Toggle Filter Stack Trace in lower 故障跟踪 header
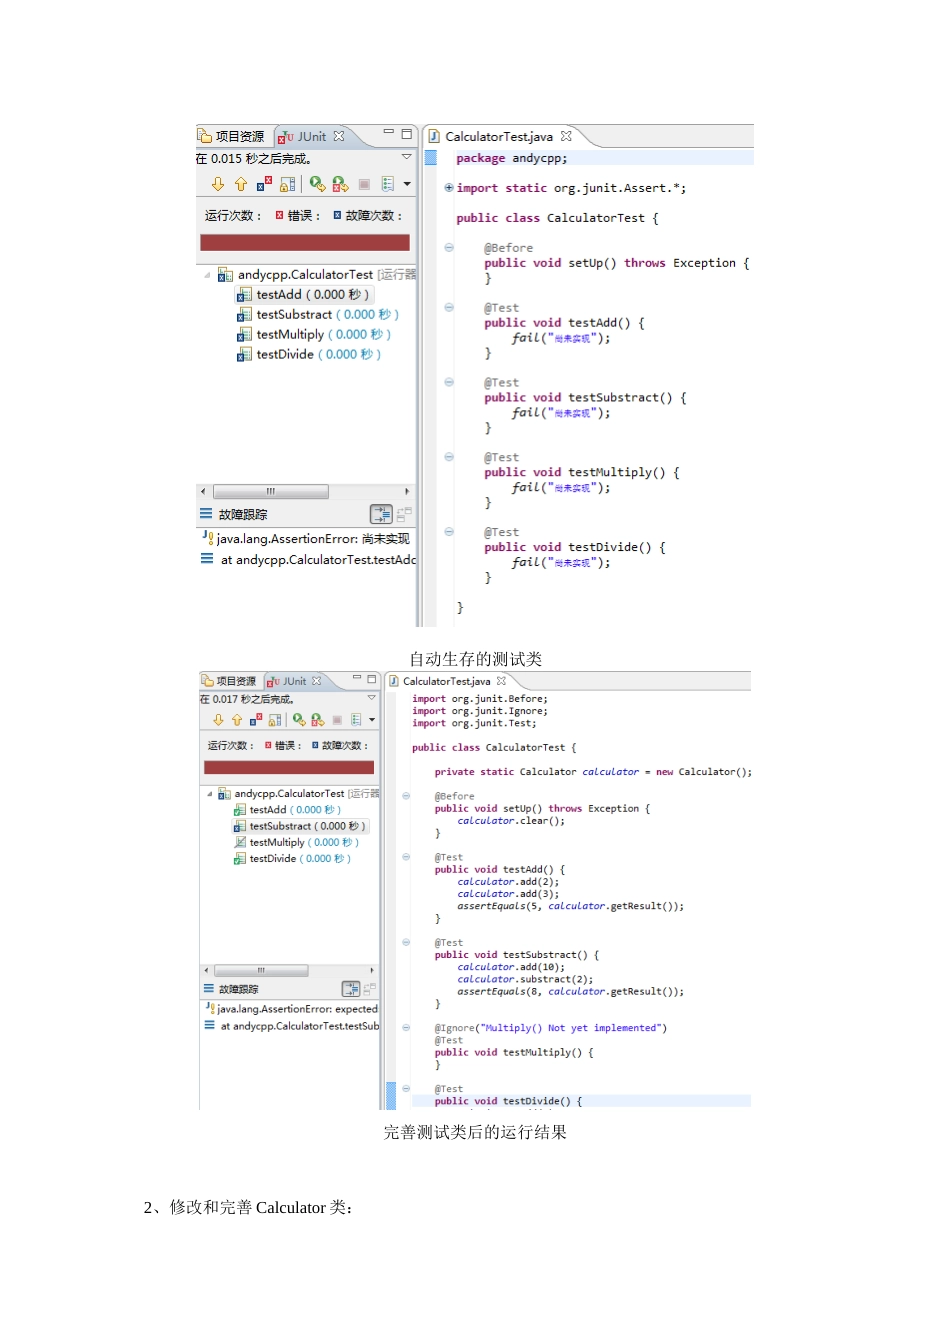 tap(351, 989)
